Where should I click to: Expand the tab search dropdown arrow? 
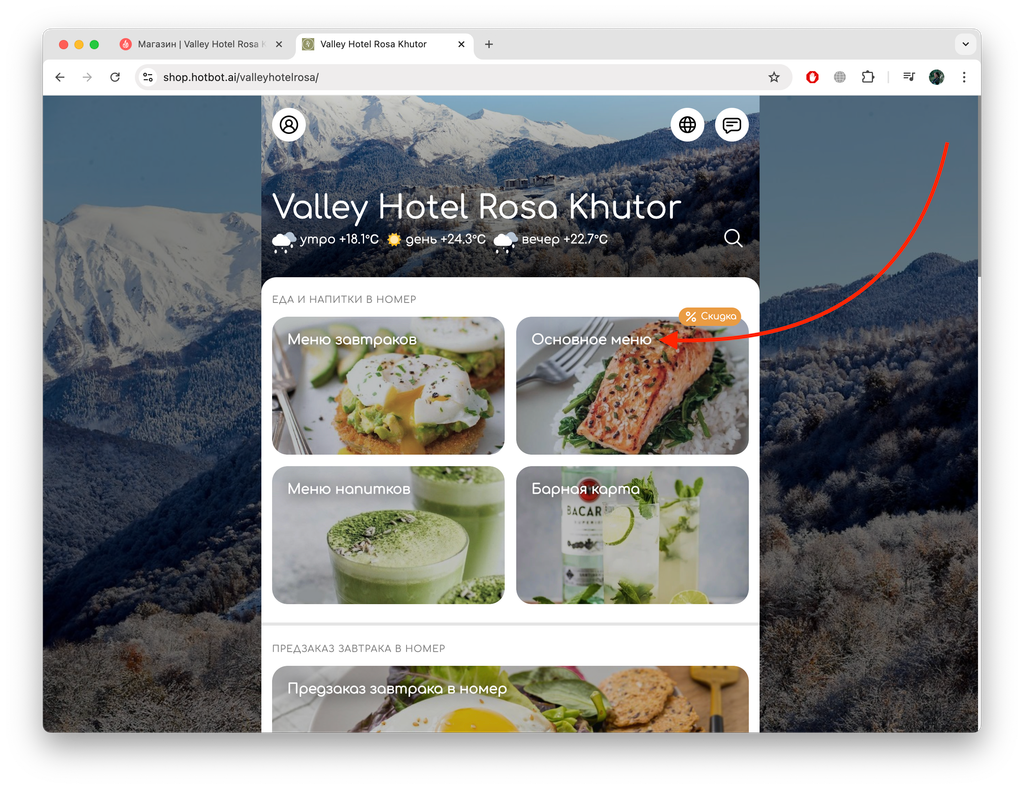coord(965,44)
